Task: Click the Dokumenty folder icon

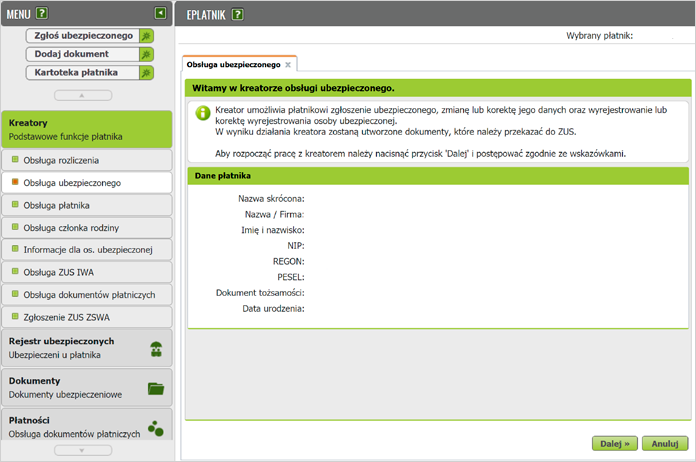Action: (156, 388)
